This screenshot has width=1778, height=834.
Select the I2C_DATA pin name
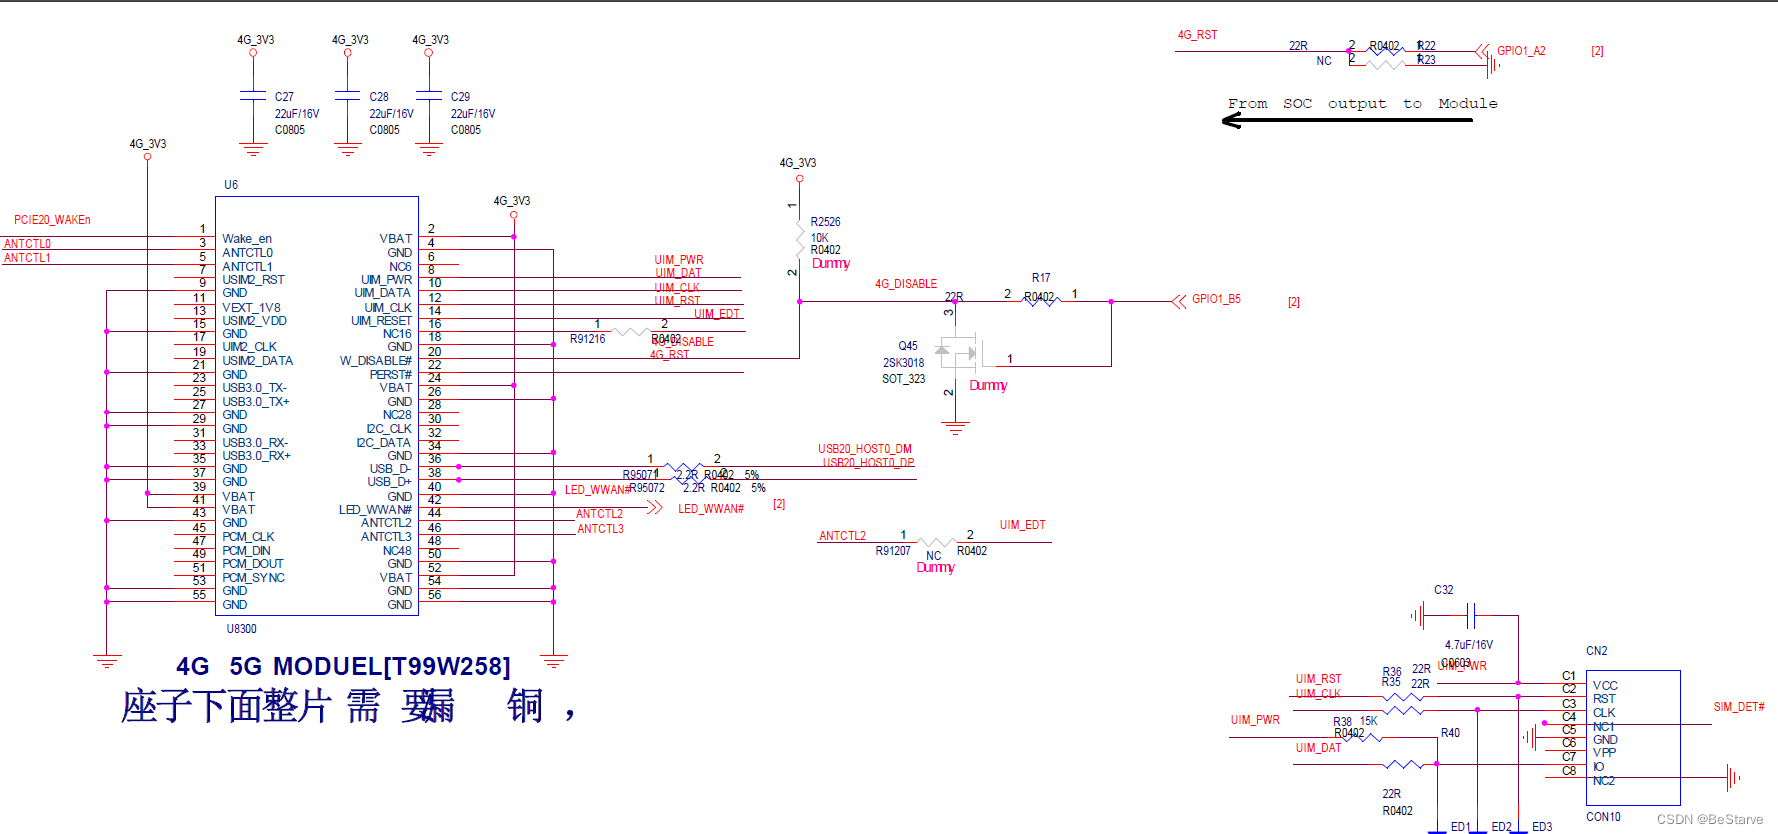384,443
